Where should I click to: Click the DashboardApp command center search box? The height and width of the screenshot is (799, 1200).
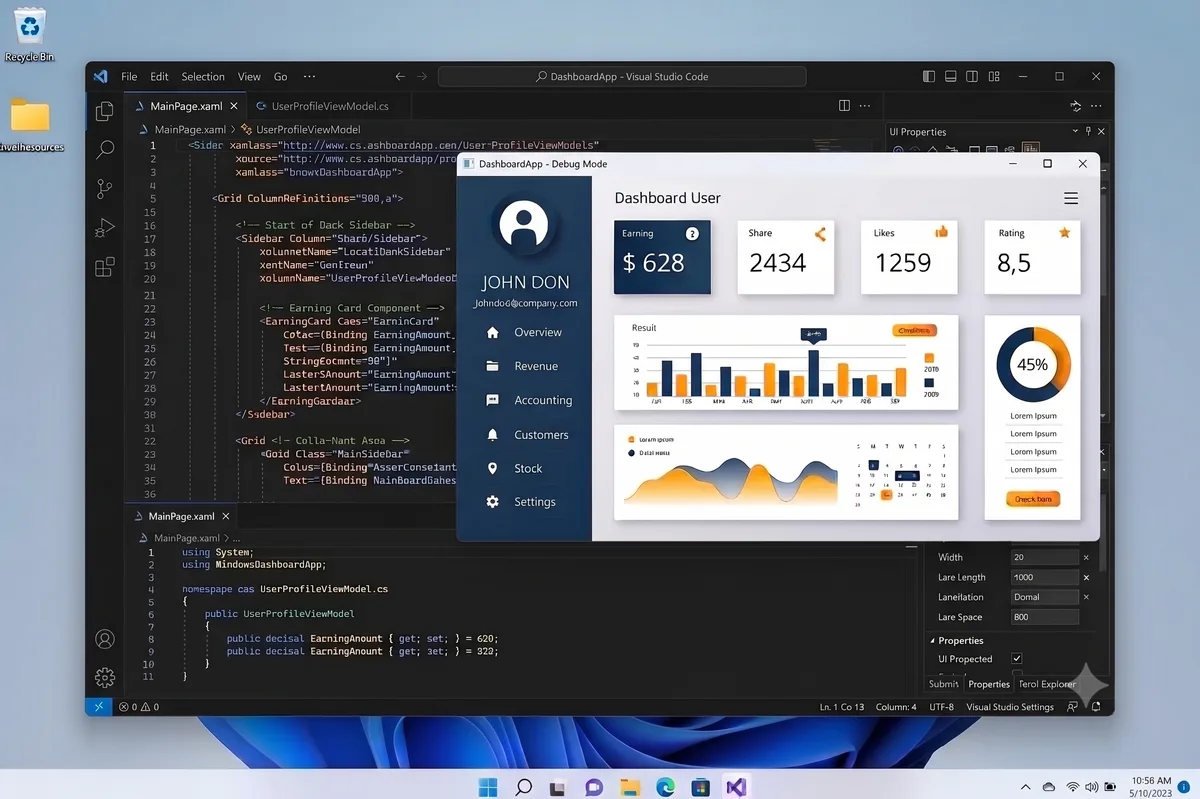pyautogui.click(x=621, y=76)
